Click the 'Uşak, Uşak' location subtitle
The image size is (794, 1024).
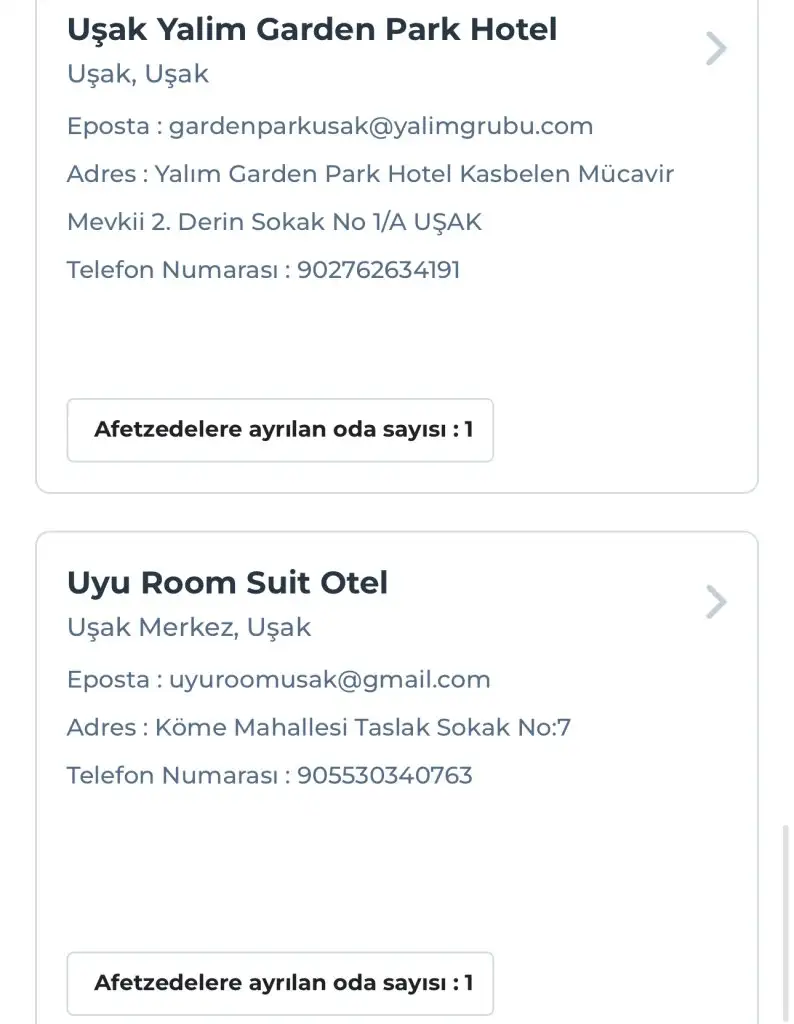point(138,74)
